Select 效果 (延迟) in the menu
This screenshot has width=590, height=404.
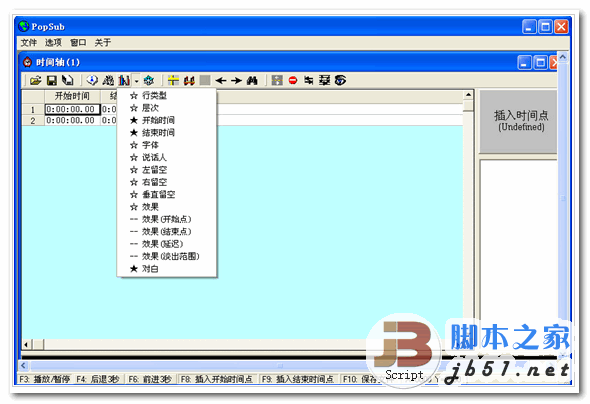click(x=167, y=244)
